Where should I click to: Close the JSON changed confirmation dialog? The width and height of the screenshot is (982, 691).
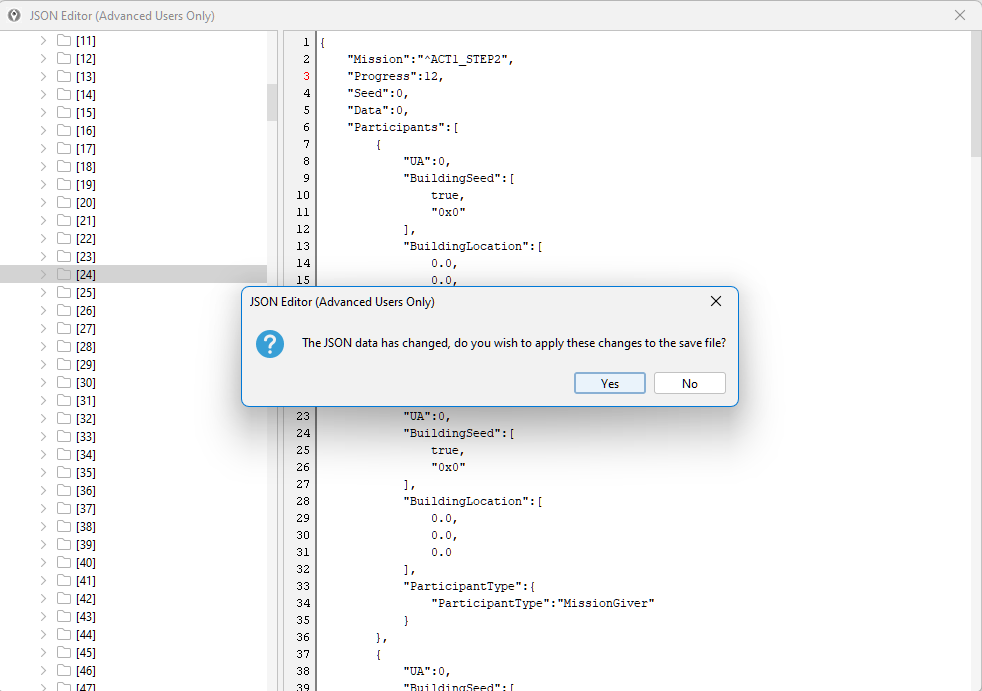(716, 301)
